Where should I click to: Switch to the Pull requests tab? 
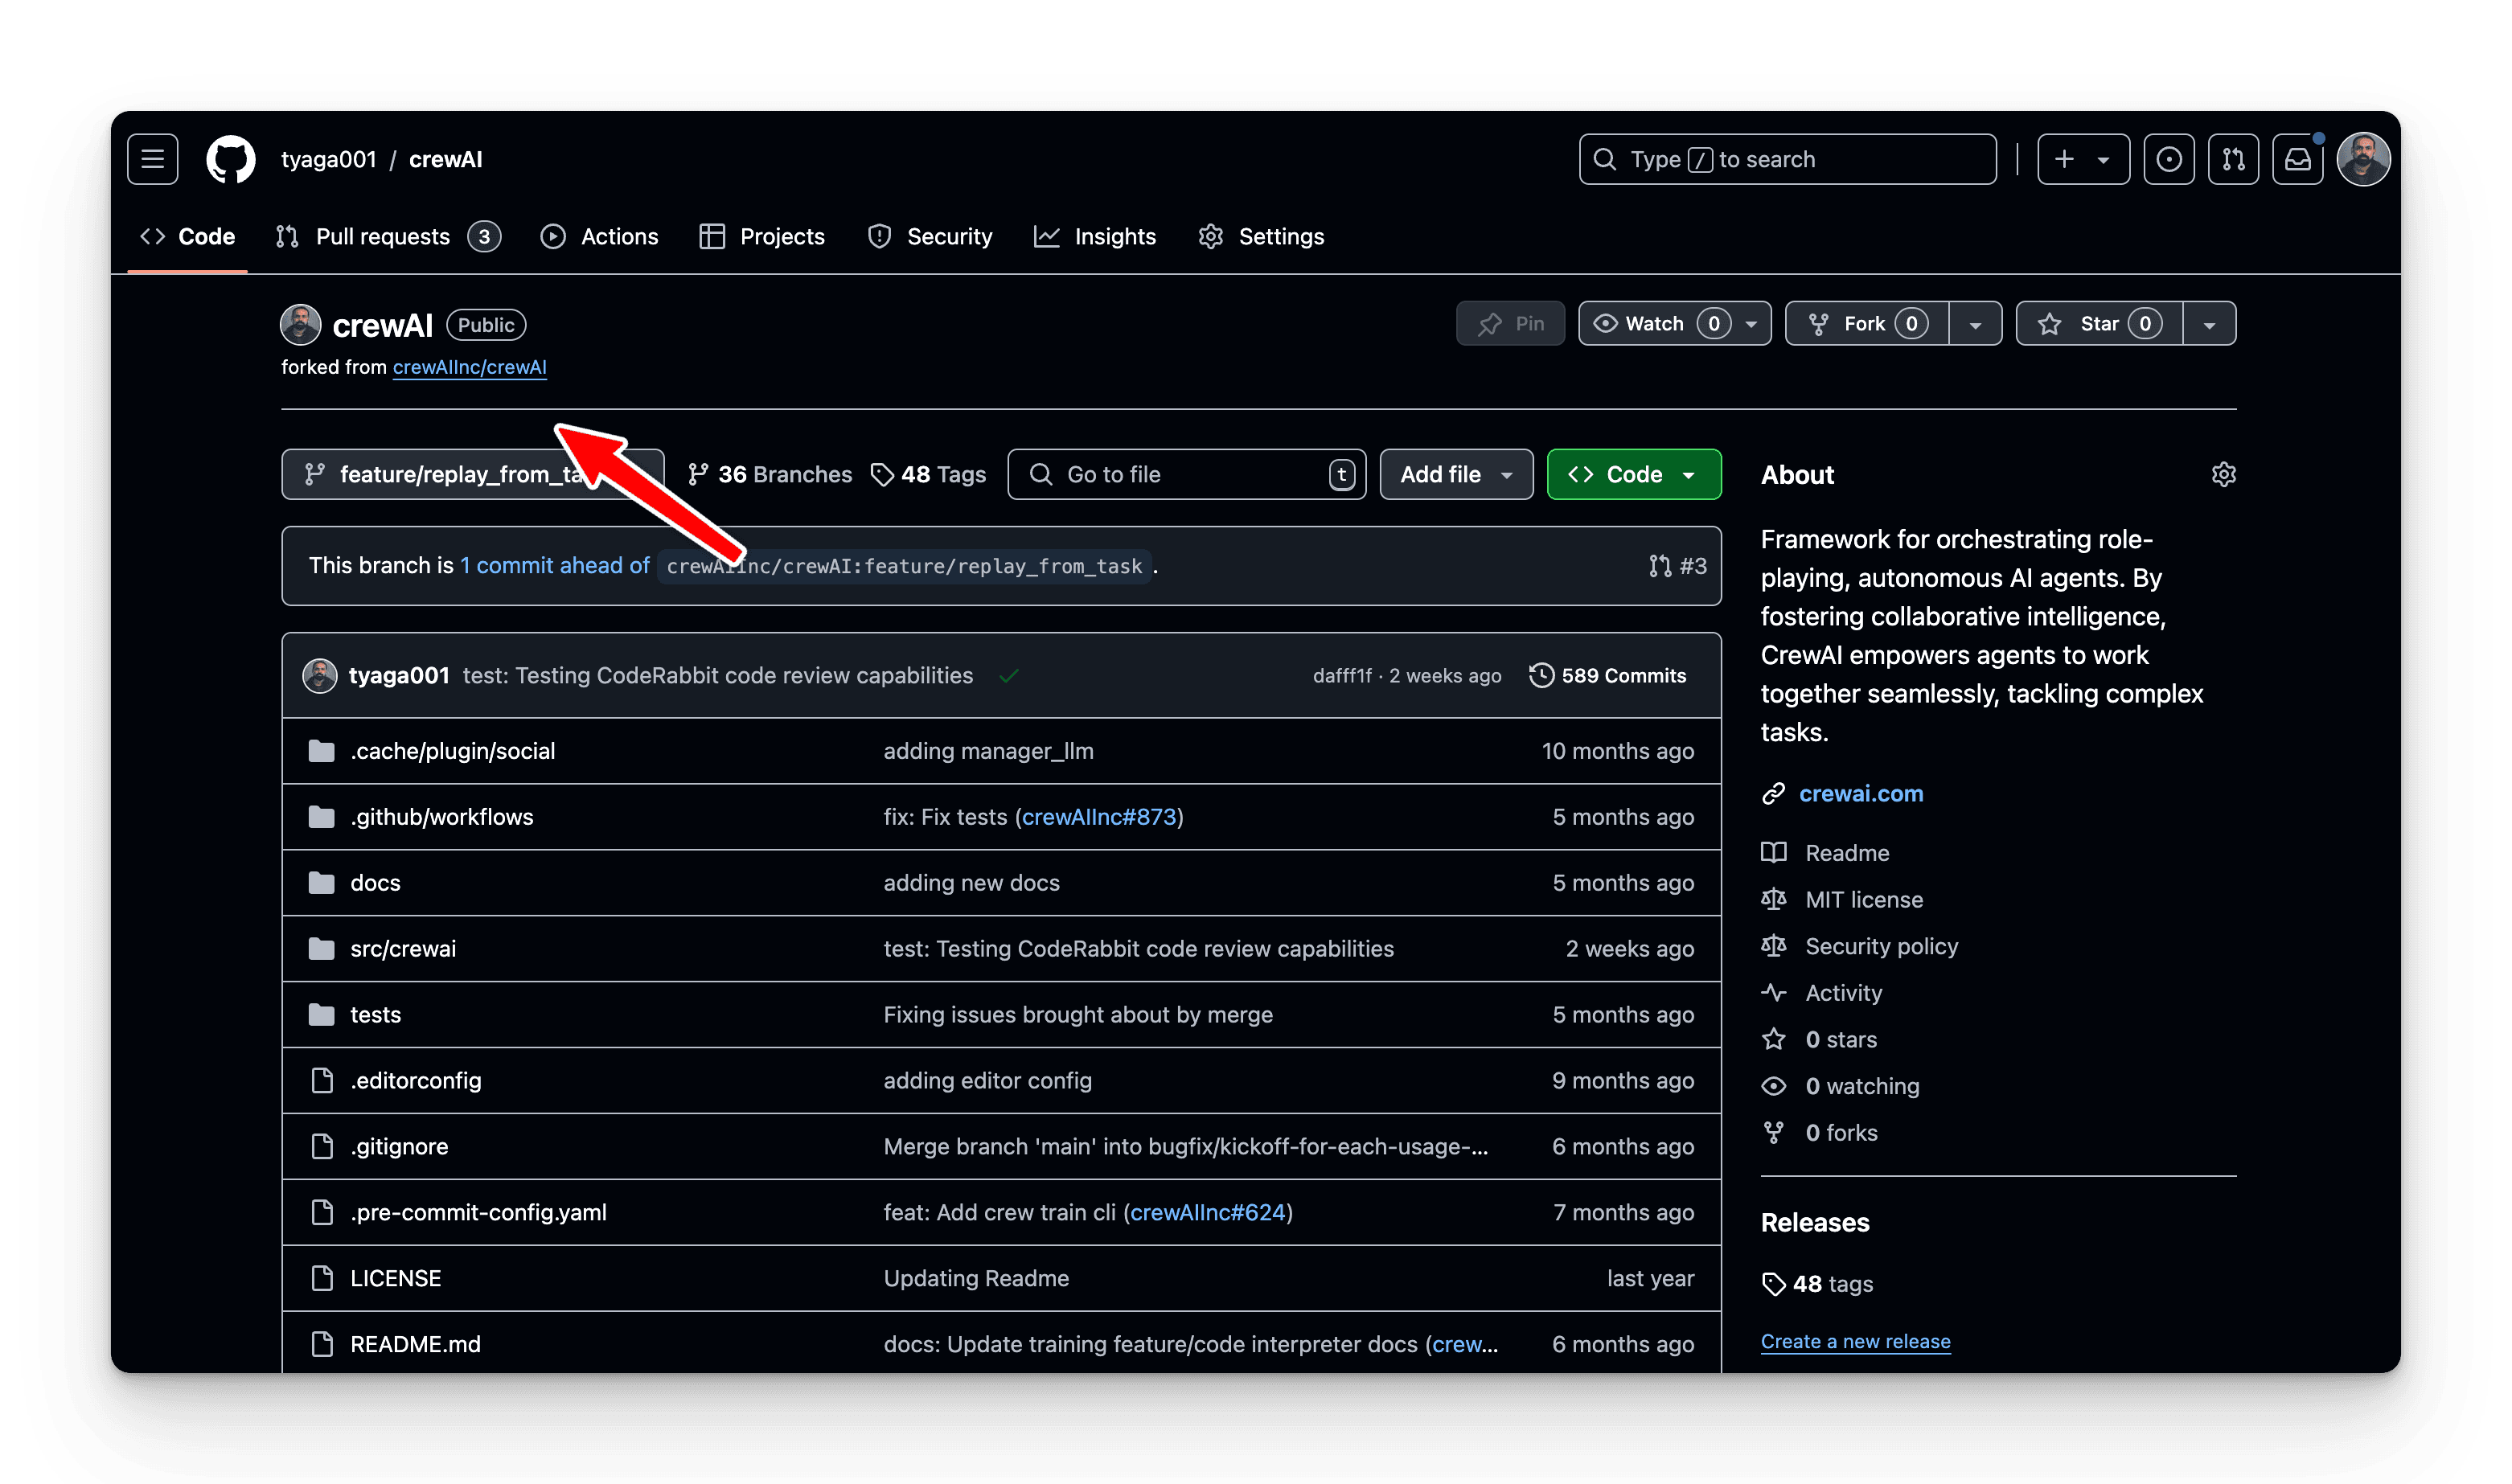coord(383,237)
